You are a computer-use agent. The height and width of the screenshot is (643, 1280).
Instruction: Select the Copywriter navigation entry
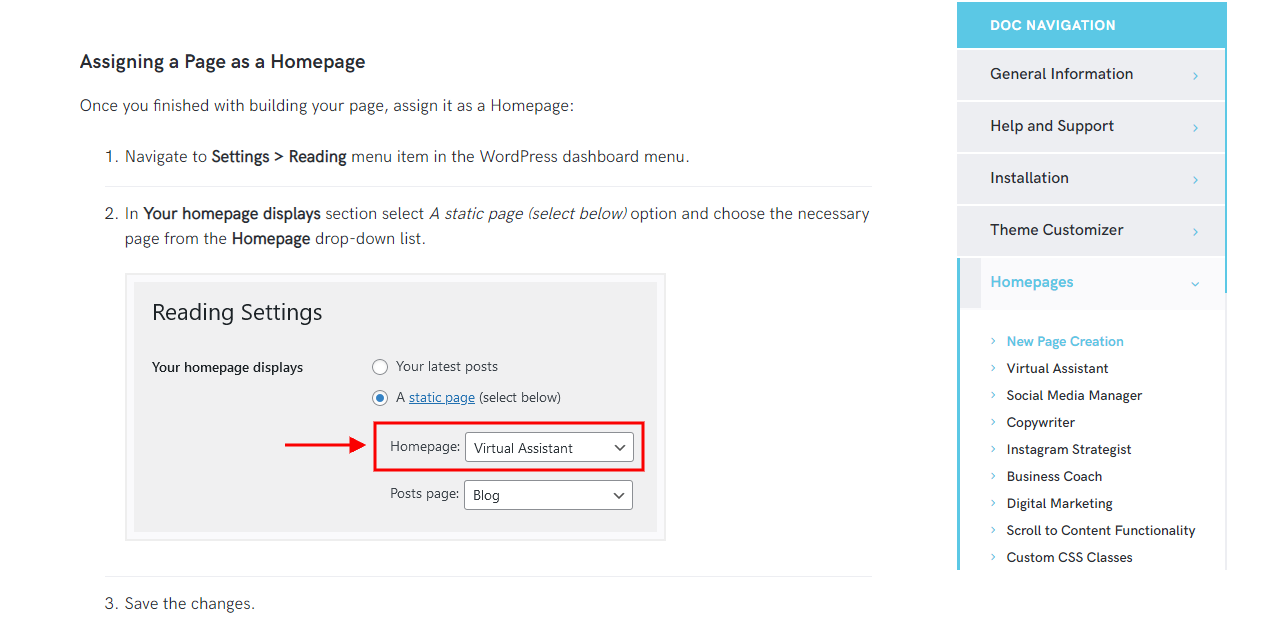point(1041,423)
